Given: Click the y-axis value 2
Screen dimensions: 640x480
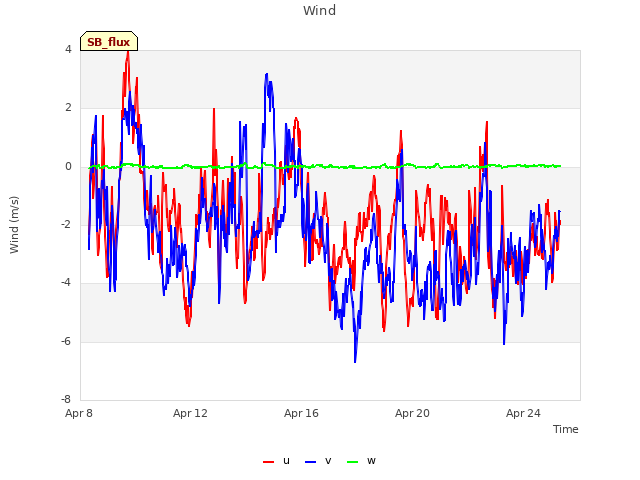Looking at the screenshot, I should coord(68,108).
